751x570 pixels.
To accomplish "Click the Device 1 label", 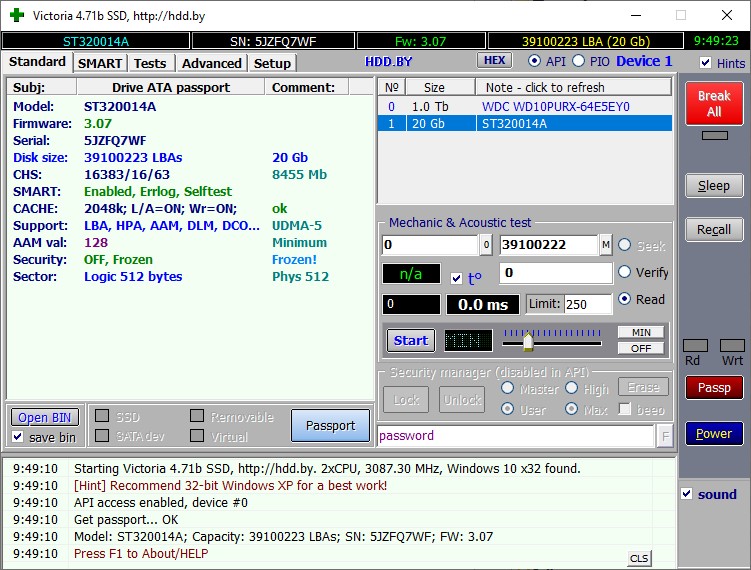I will pos(644,61).
